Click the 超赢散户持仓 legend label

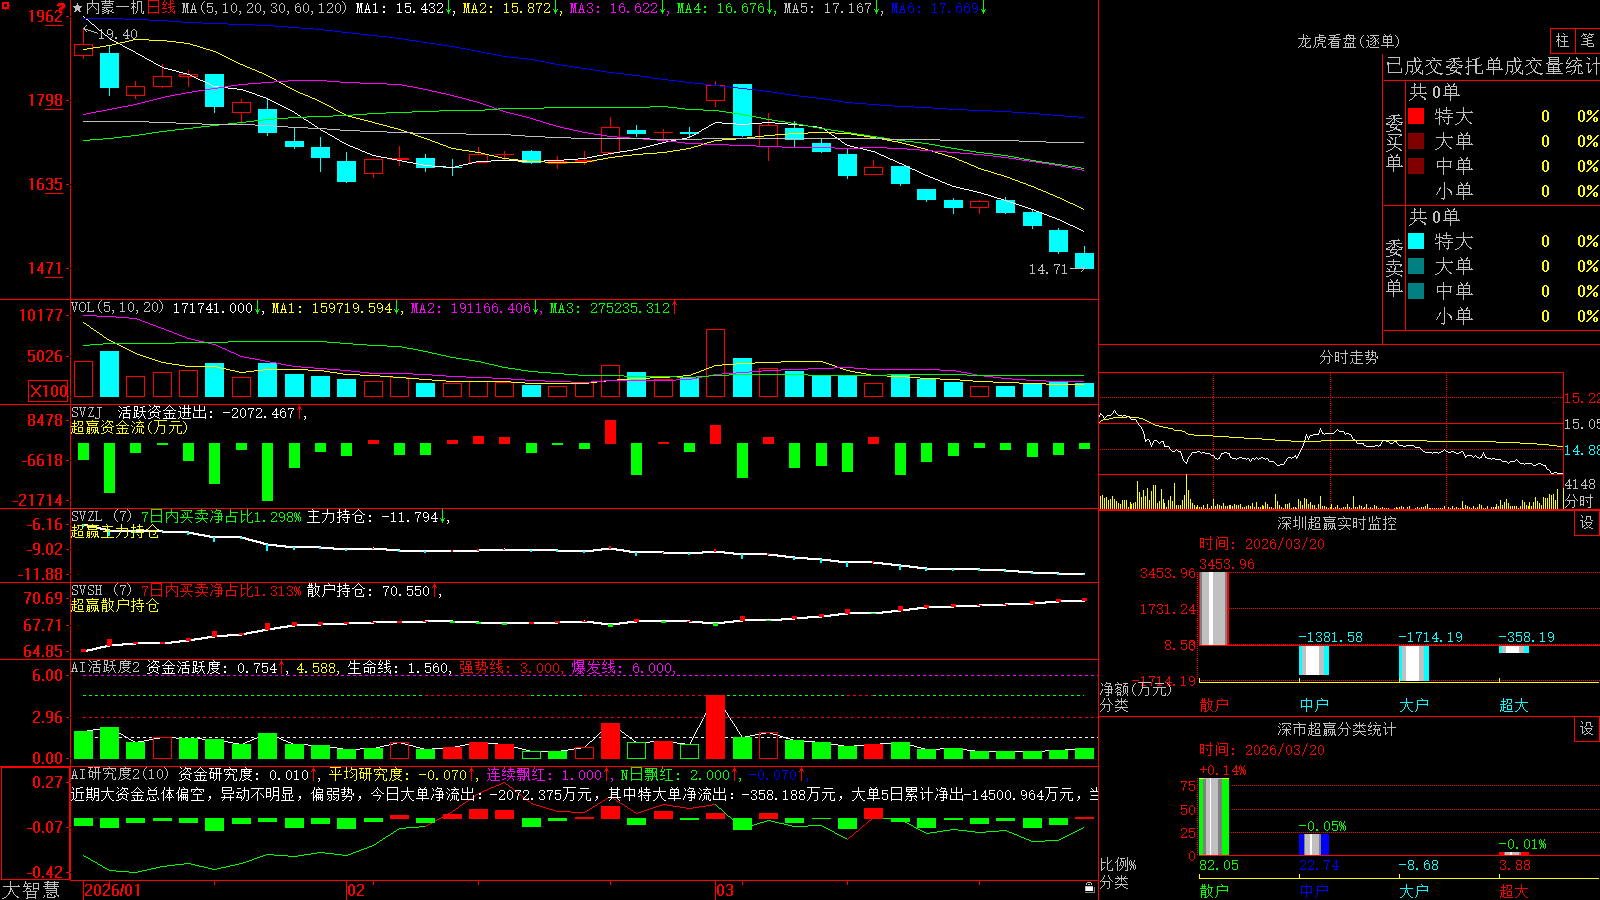(115, 605)
